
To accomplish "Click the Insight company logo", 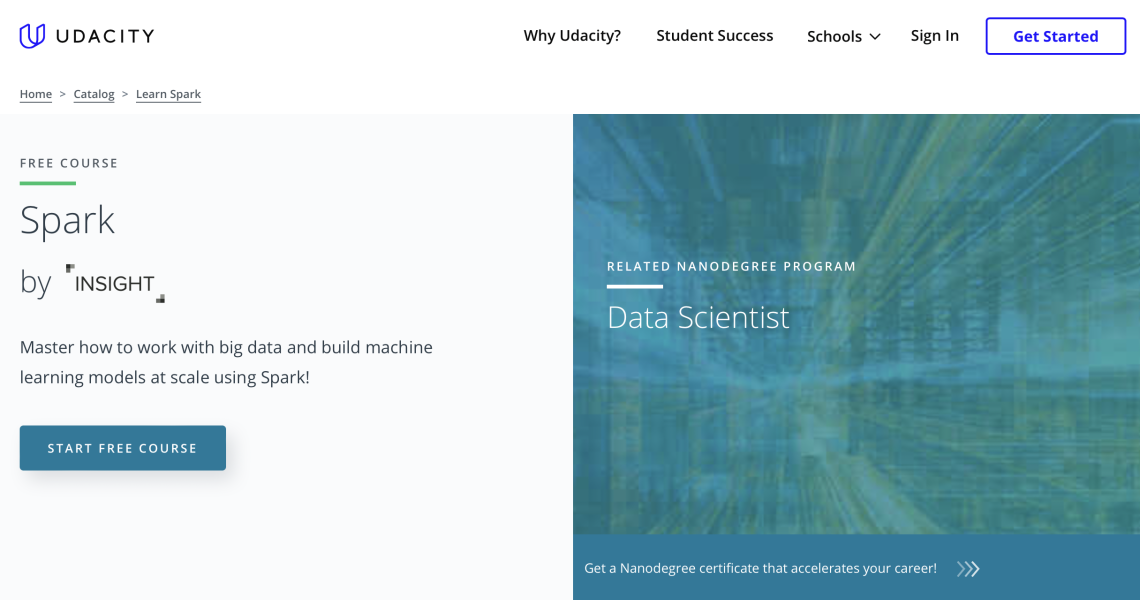I will tap(115, 284).
